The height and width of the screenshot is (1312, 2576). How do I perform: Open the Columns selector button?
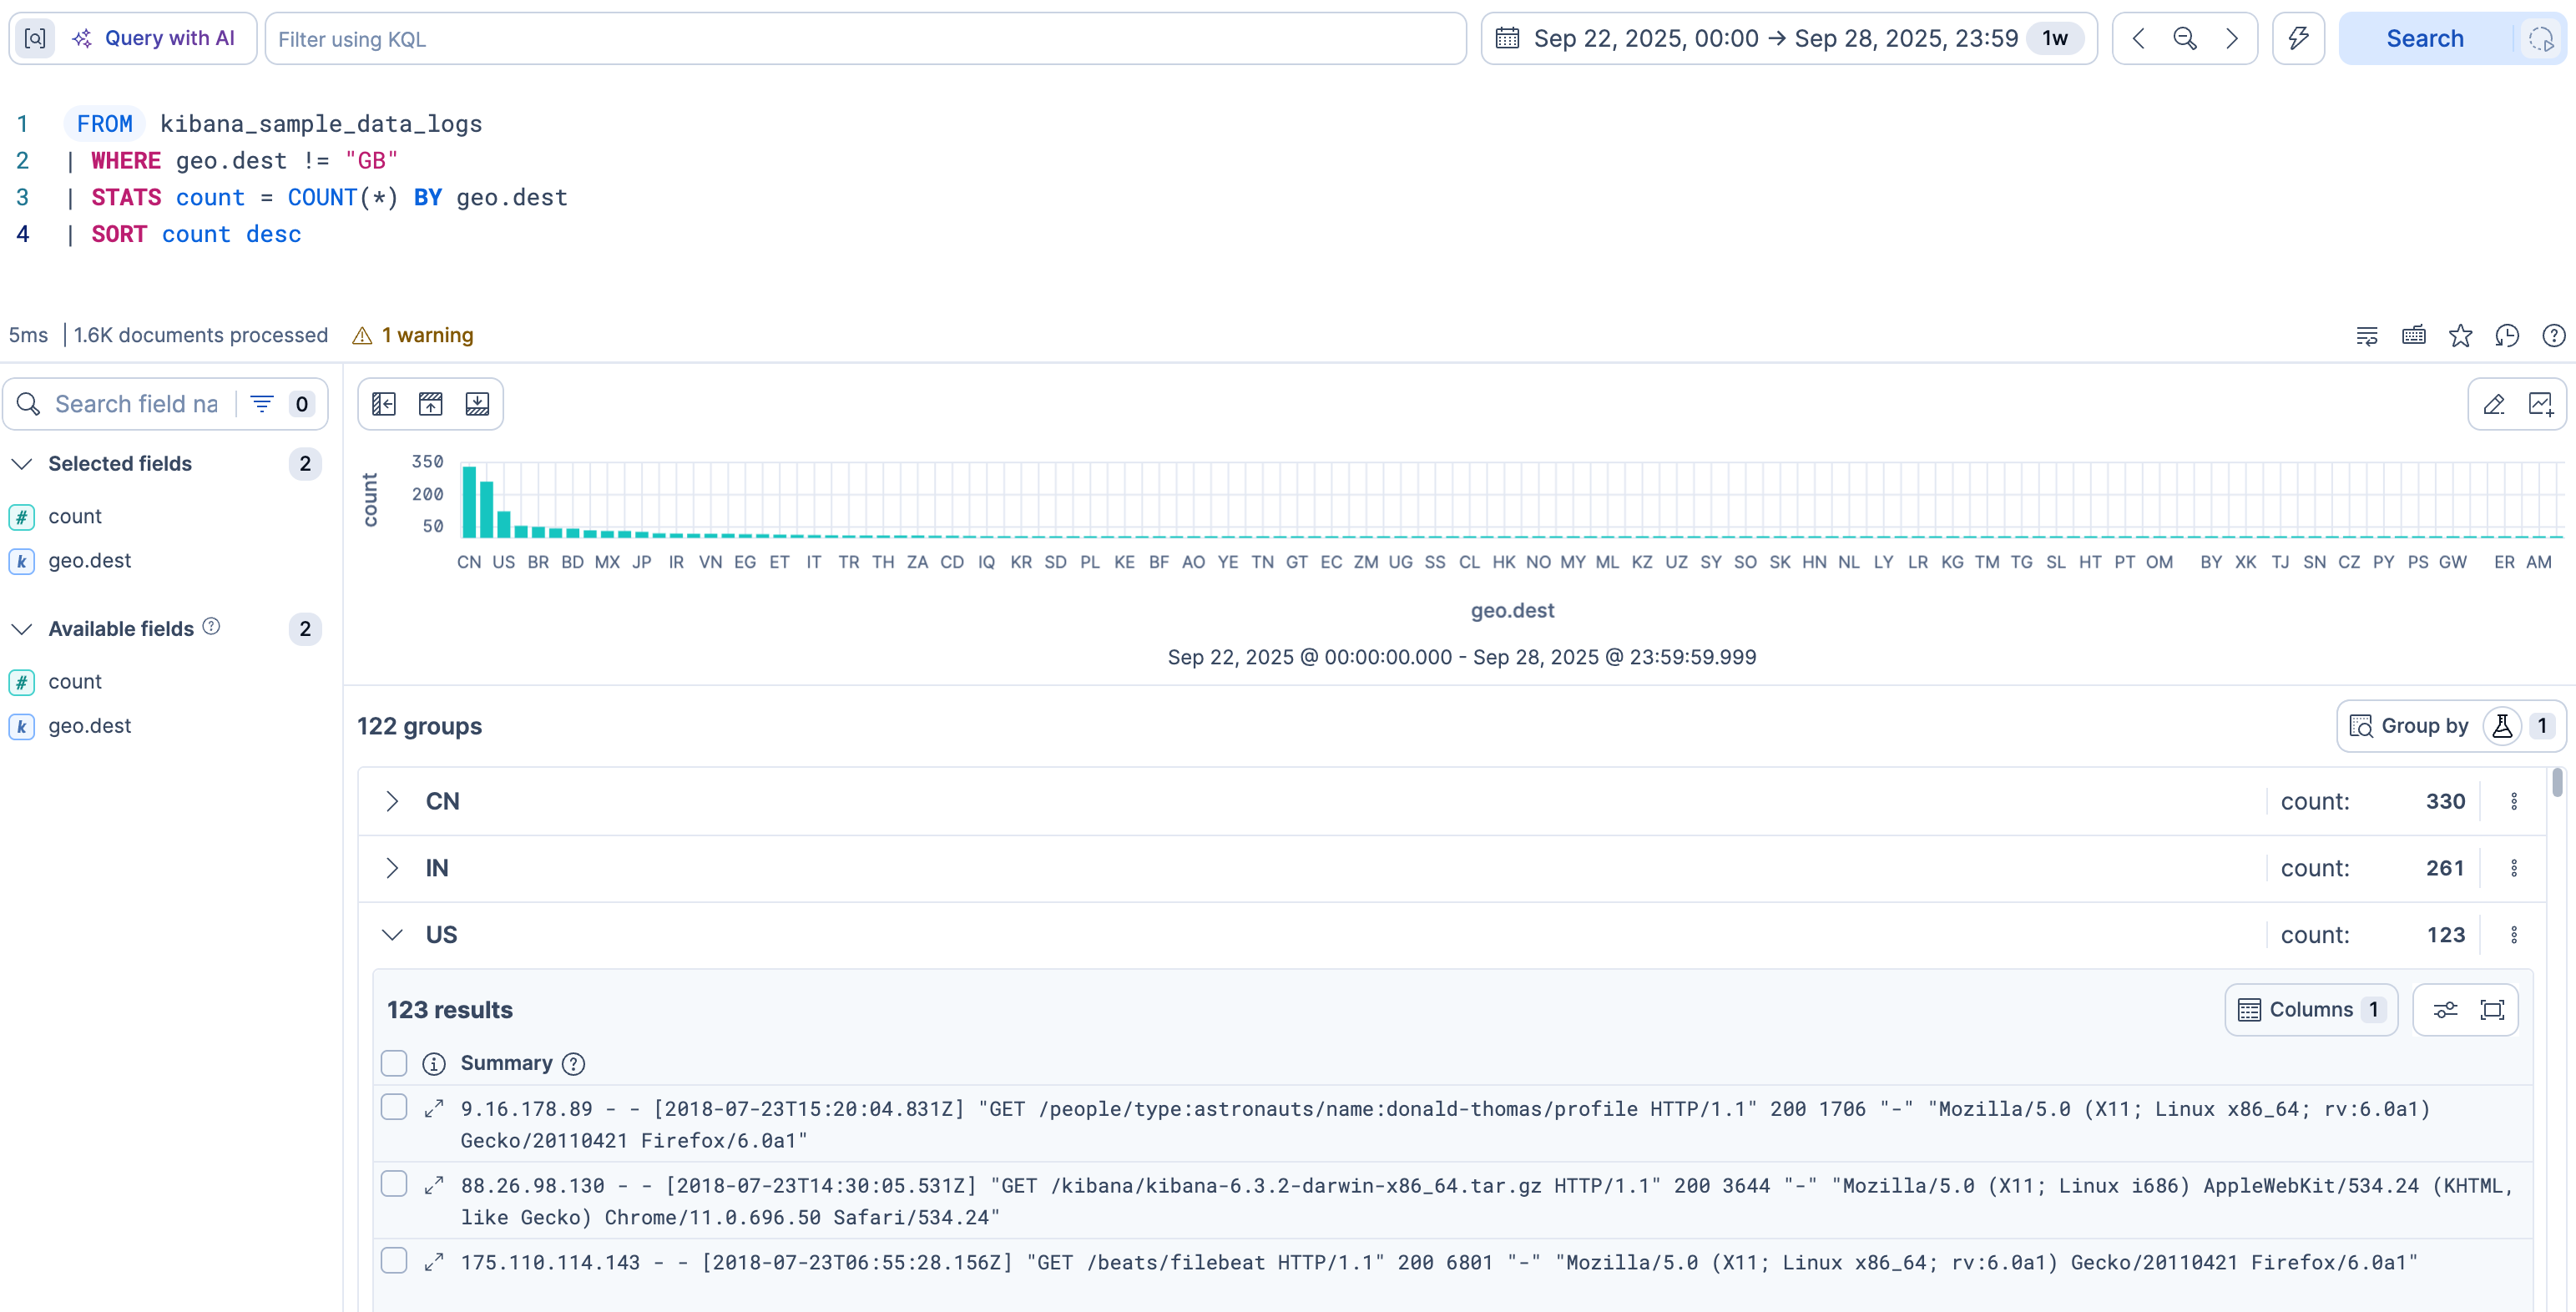2311,1010
